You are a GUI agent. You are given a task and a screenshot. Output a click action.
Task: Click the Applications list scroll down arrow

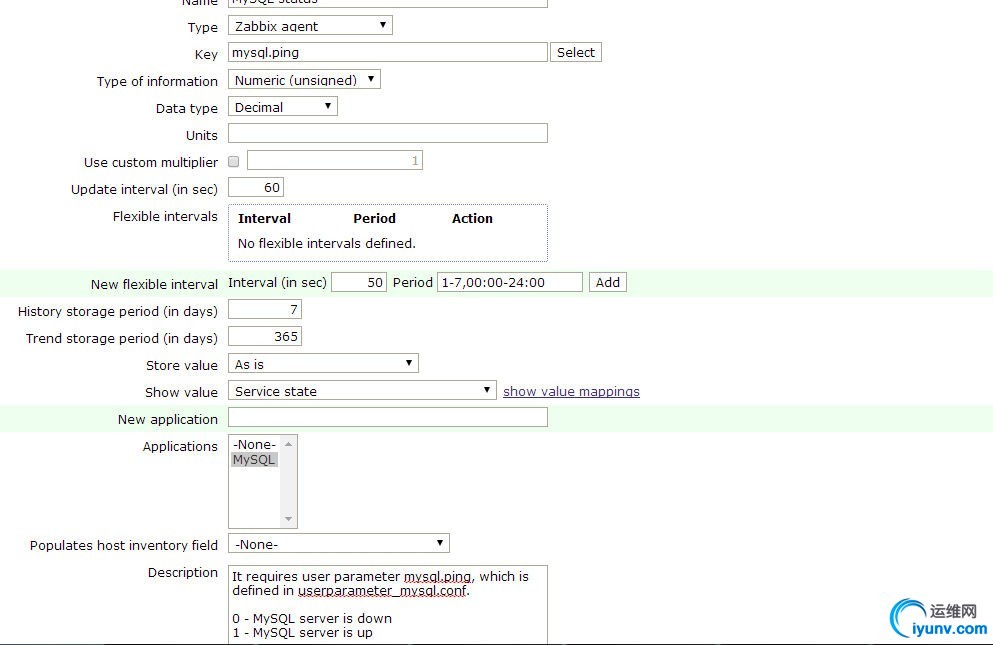coord(288,519)
